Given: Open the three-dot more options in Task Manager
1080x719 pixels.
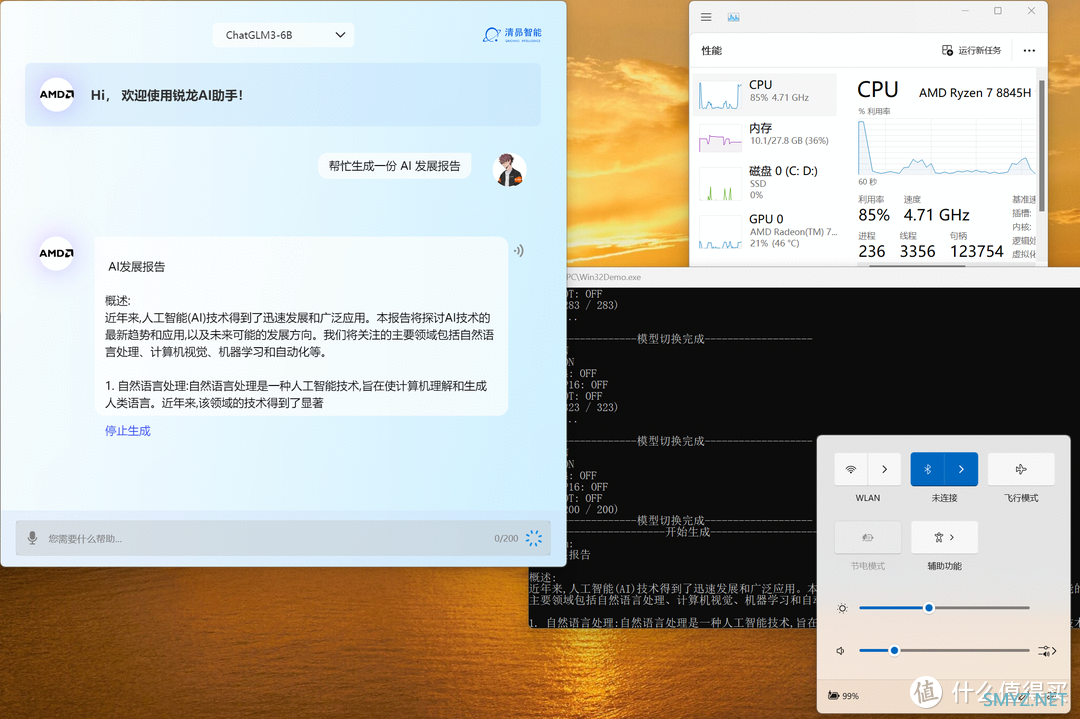Looking at the screenshot, I should pos(1029,50).
